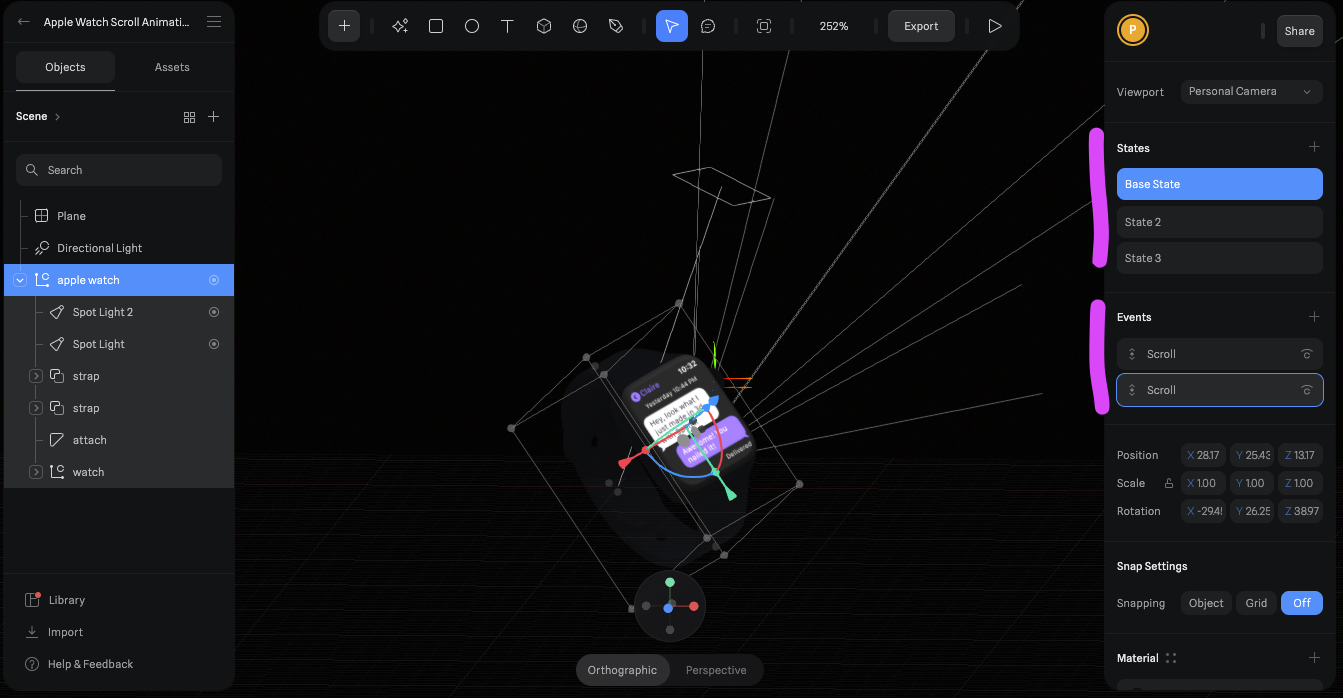Screen dimensions: 1343x698
Task: Select the Spot Light 2 row label
Action: coord(103,312)
